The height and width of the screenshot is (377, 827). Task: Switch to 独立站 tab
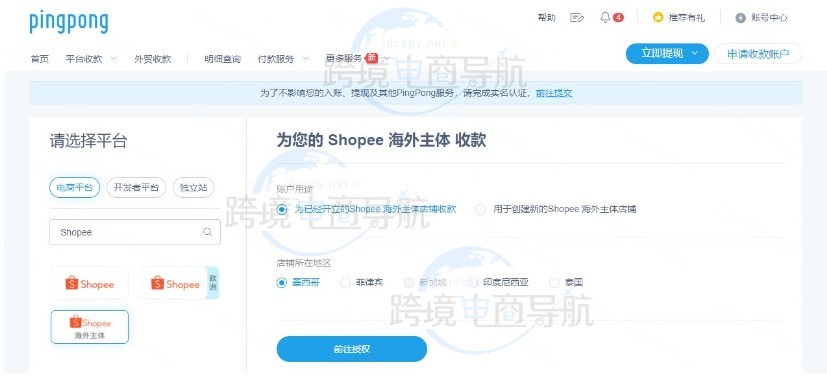[x=194, y=188]
